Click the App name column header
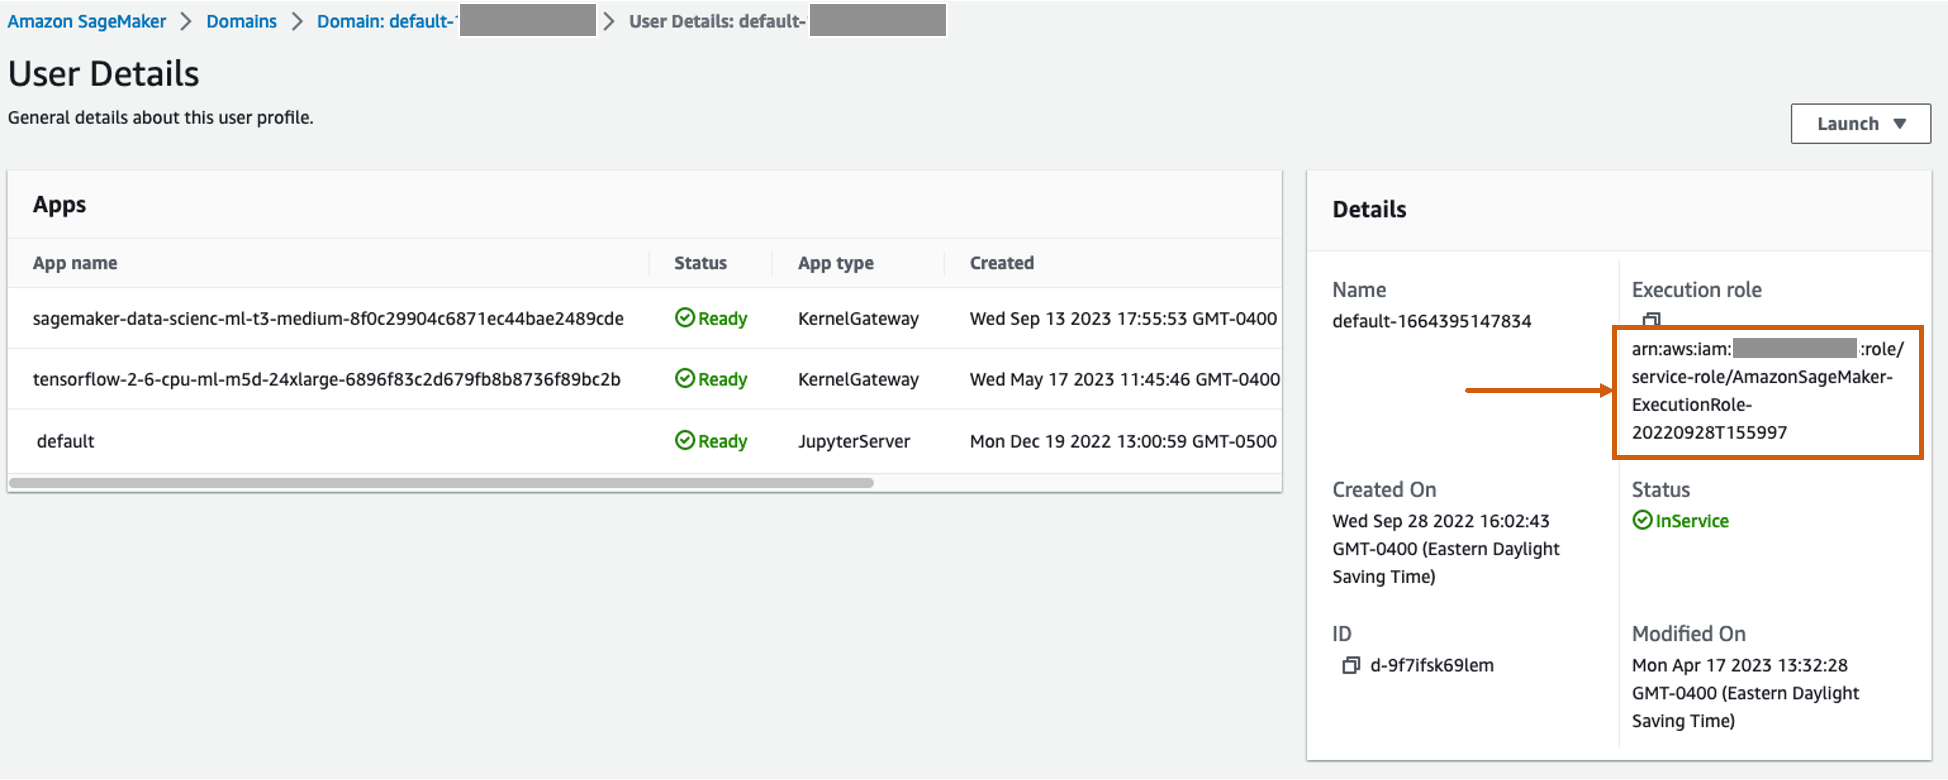1948x780 pixels. click(x=75, y=263)
